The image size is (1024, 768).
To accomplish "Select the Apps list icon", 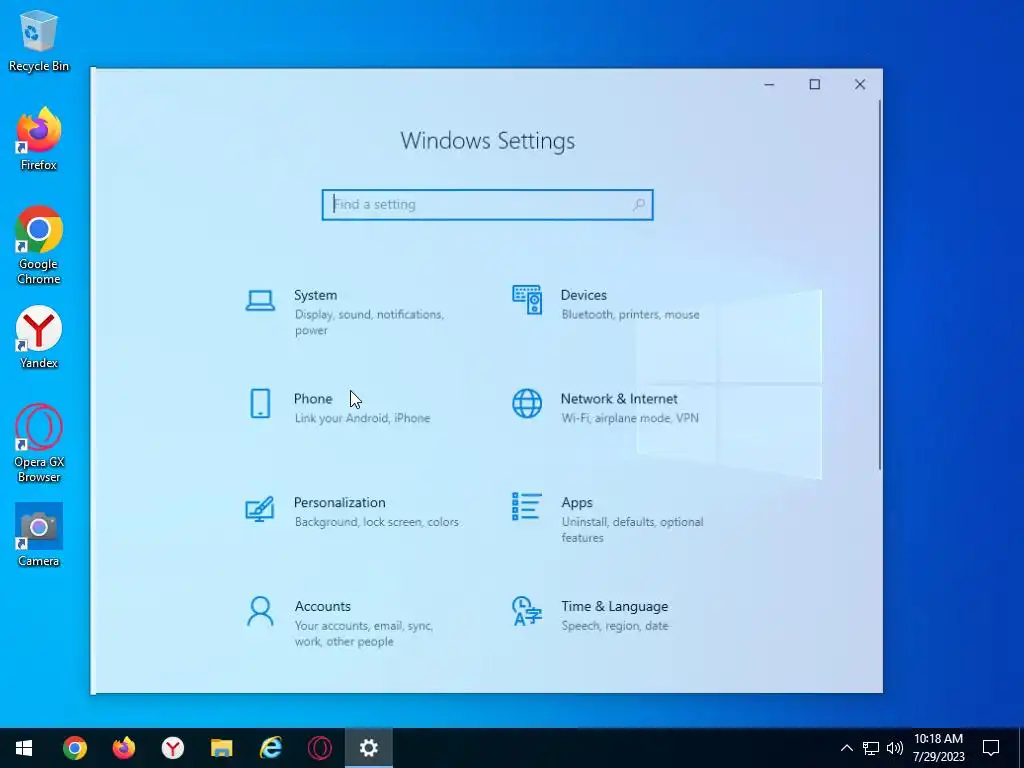I will [526, 506].
